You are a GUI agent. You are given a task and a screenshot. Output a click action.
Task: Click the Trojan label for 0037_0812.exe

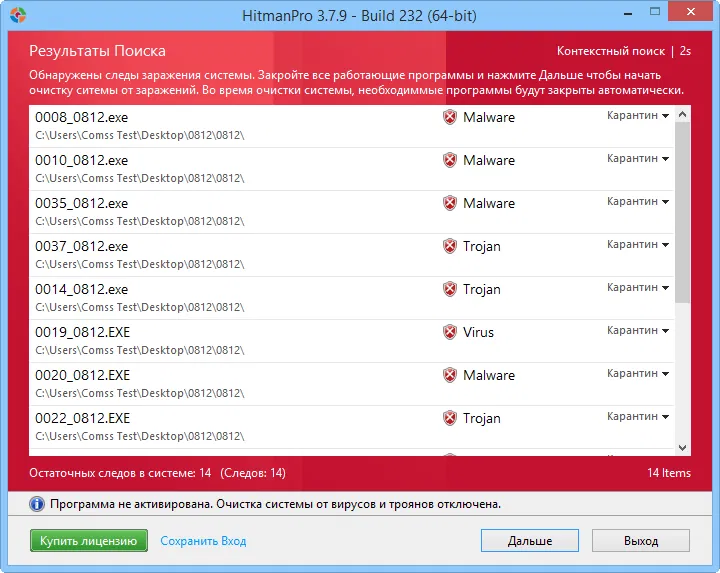(482, 247)
